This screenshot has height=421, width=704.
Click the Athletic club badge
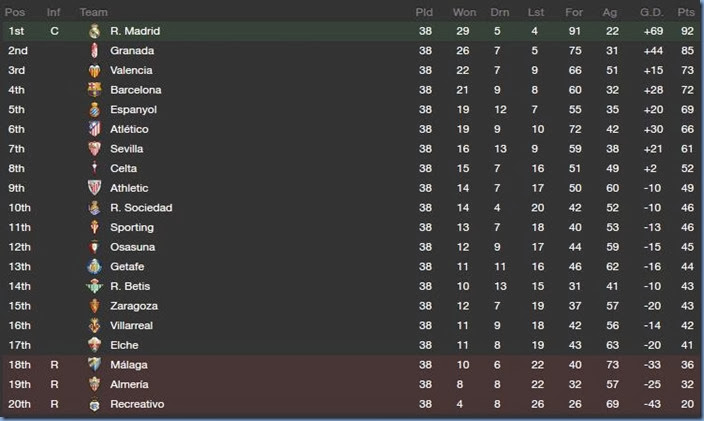click(x=95, y=188)
